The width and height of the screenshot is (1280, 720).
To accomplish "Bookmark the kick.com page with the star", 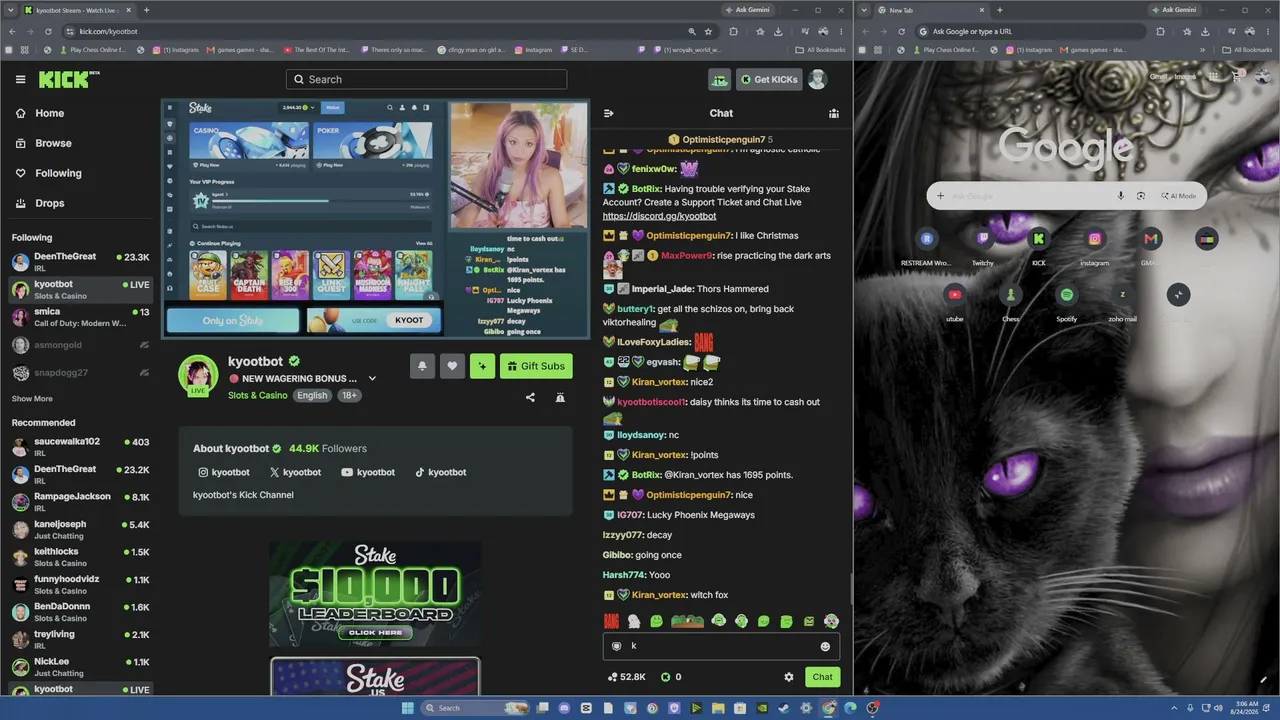I will (x=708, y=31).
